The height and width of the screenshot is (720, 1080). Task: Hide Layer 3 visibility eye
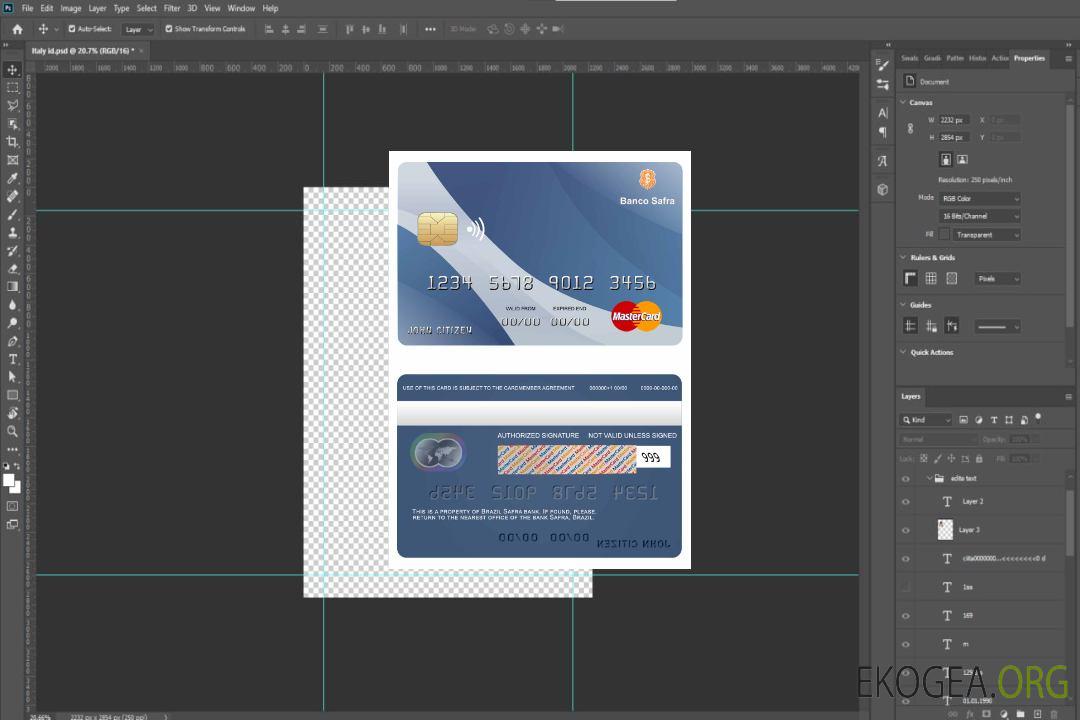click(x=906, y=531)
